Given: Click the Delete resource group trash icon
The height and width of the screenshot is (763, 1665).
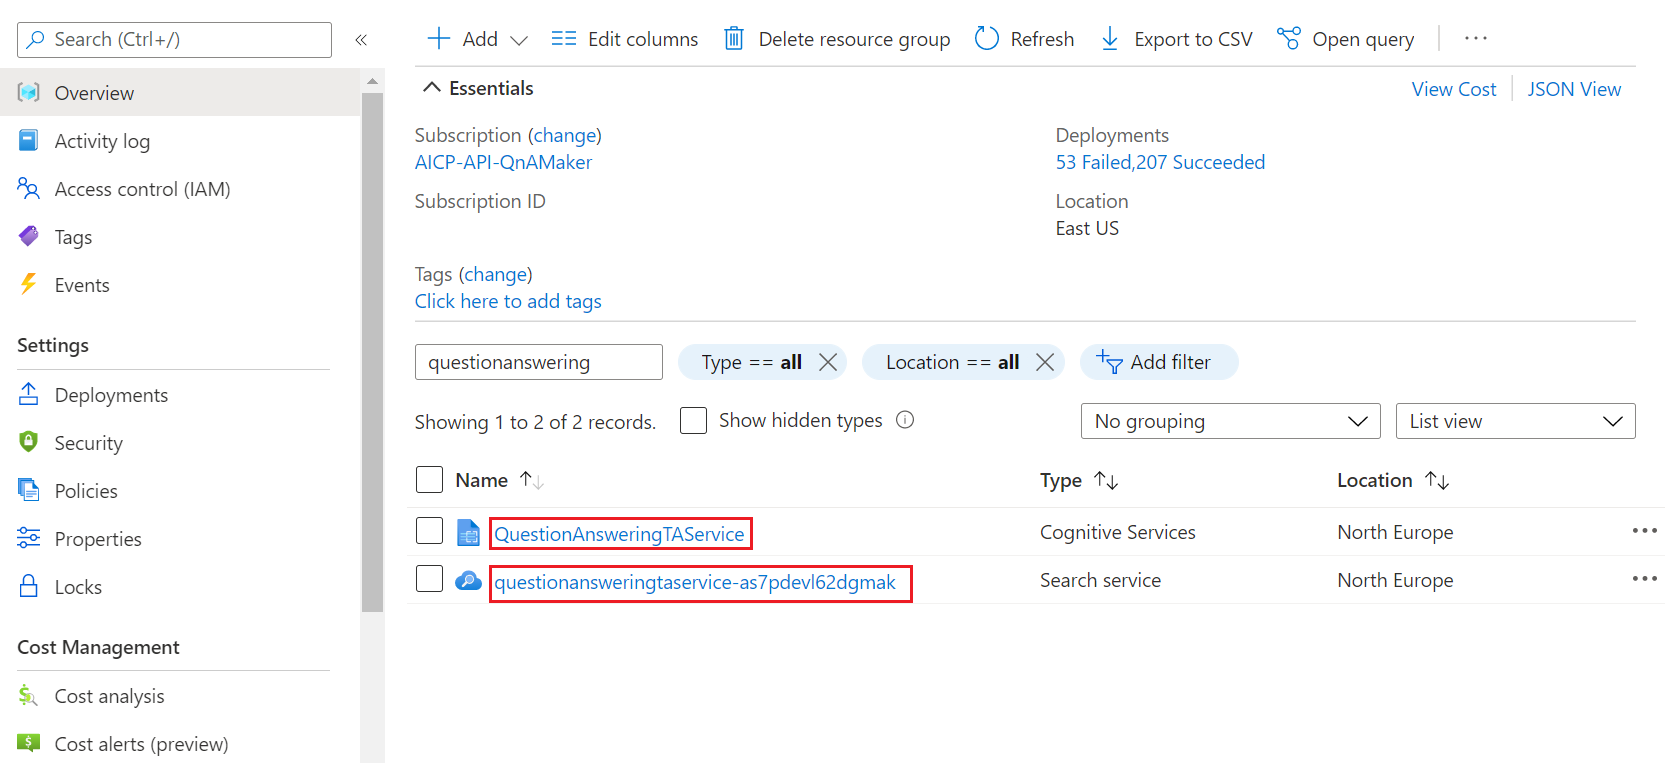Looking at the screenshot, I should click(734, 39).
